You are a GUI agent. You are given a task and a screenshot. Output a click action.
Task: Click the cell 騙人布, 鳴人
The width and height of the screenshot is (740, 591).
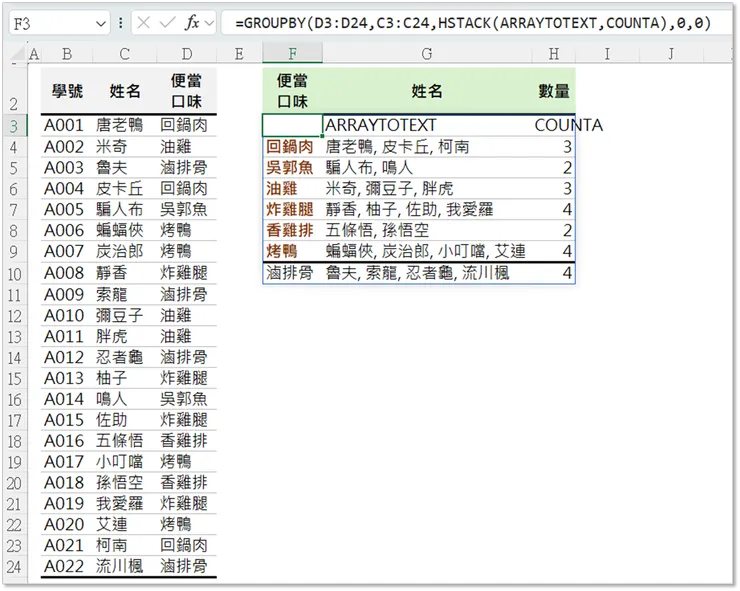(x=427, y=168)
